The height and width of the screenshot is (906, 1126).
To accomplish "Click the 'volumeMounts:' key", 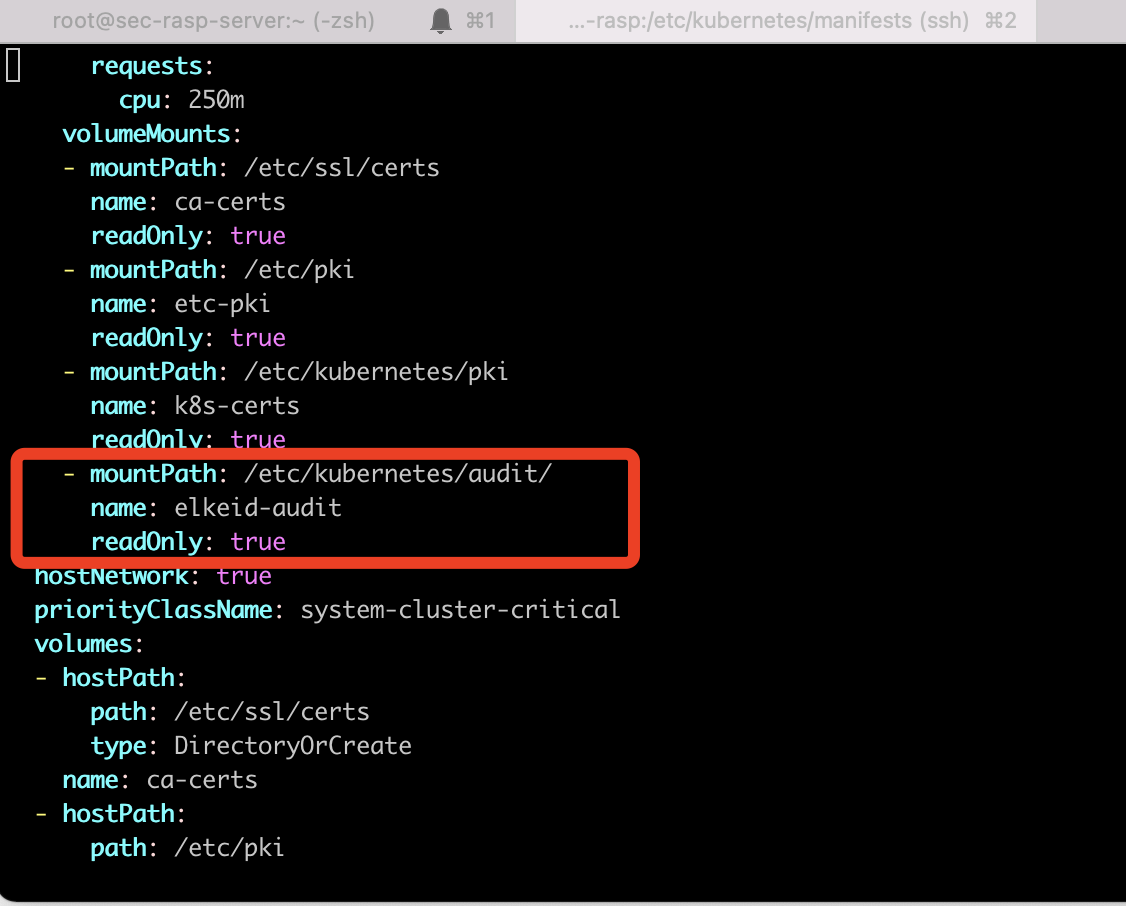I will click(152, 134).
